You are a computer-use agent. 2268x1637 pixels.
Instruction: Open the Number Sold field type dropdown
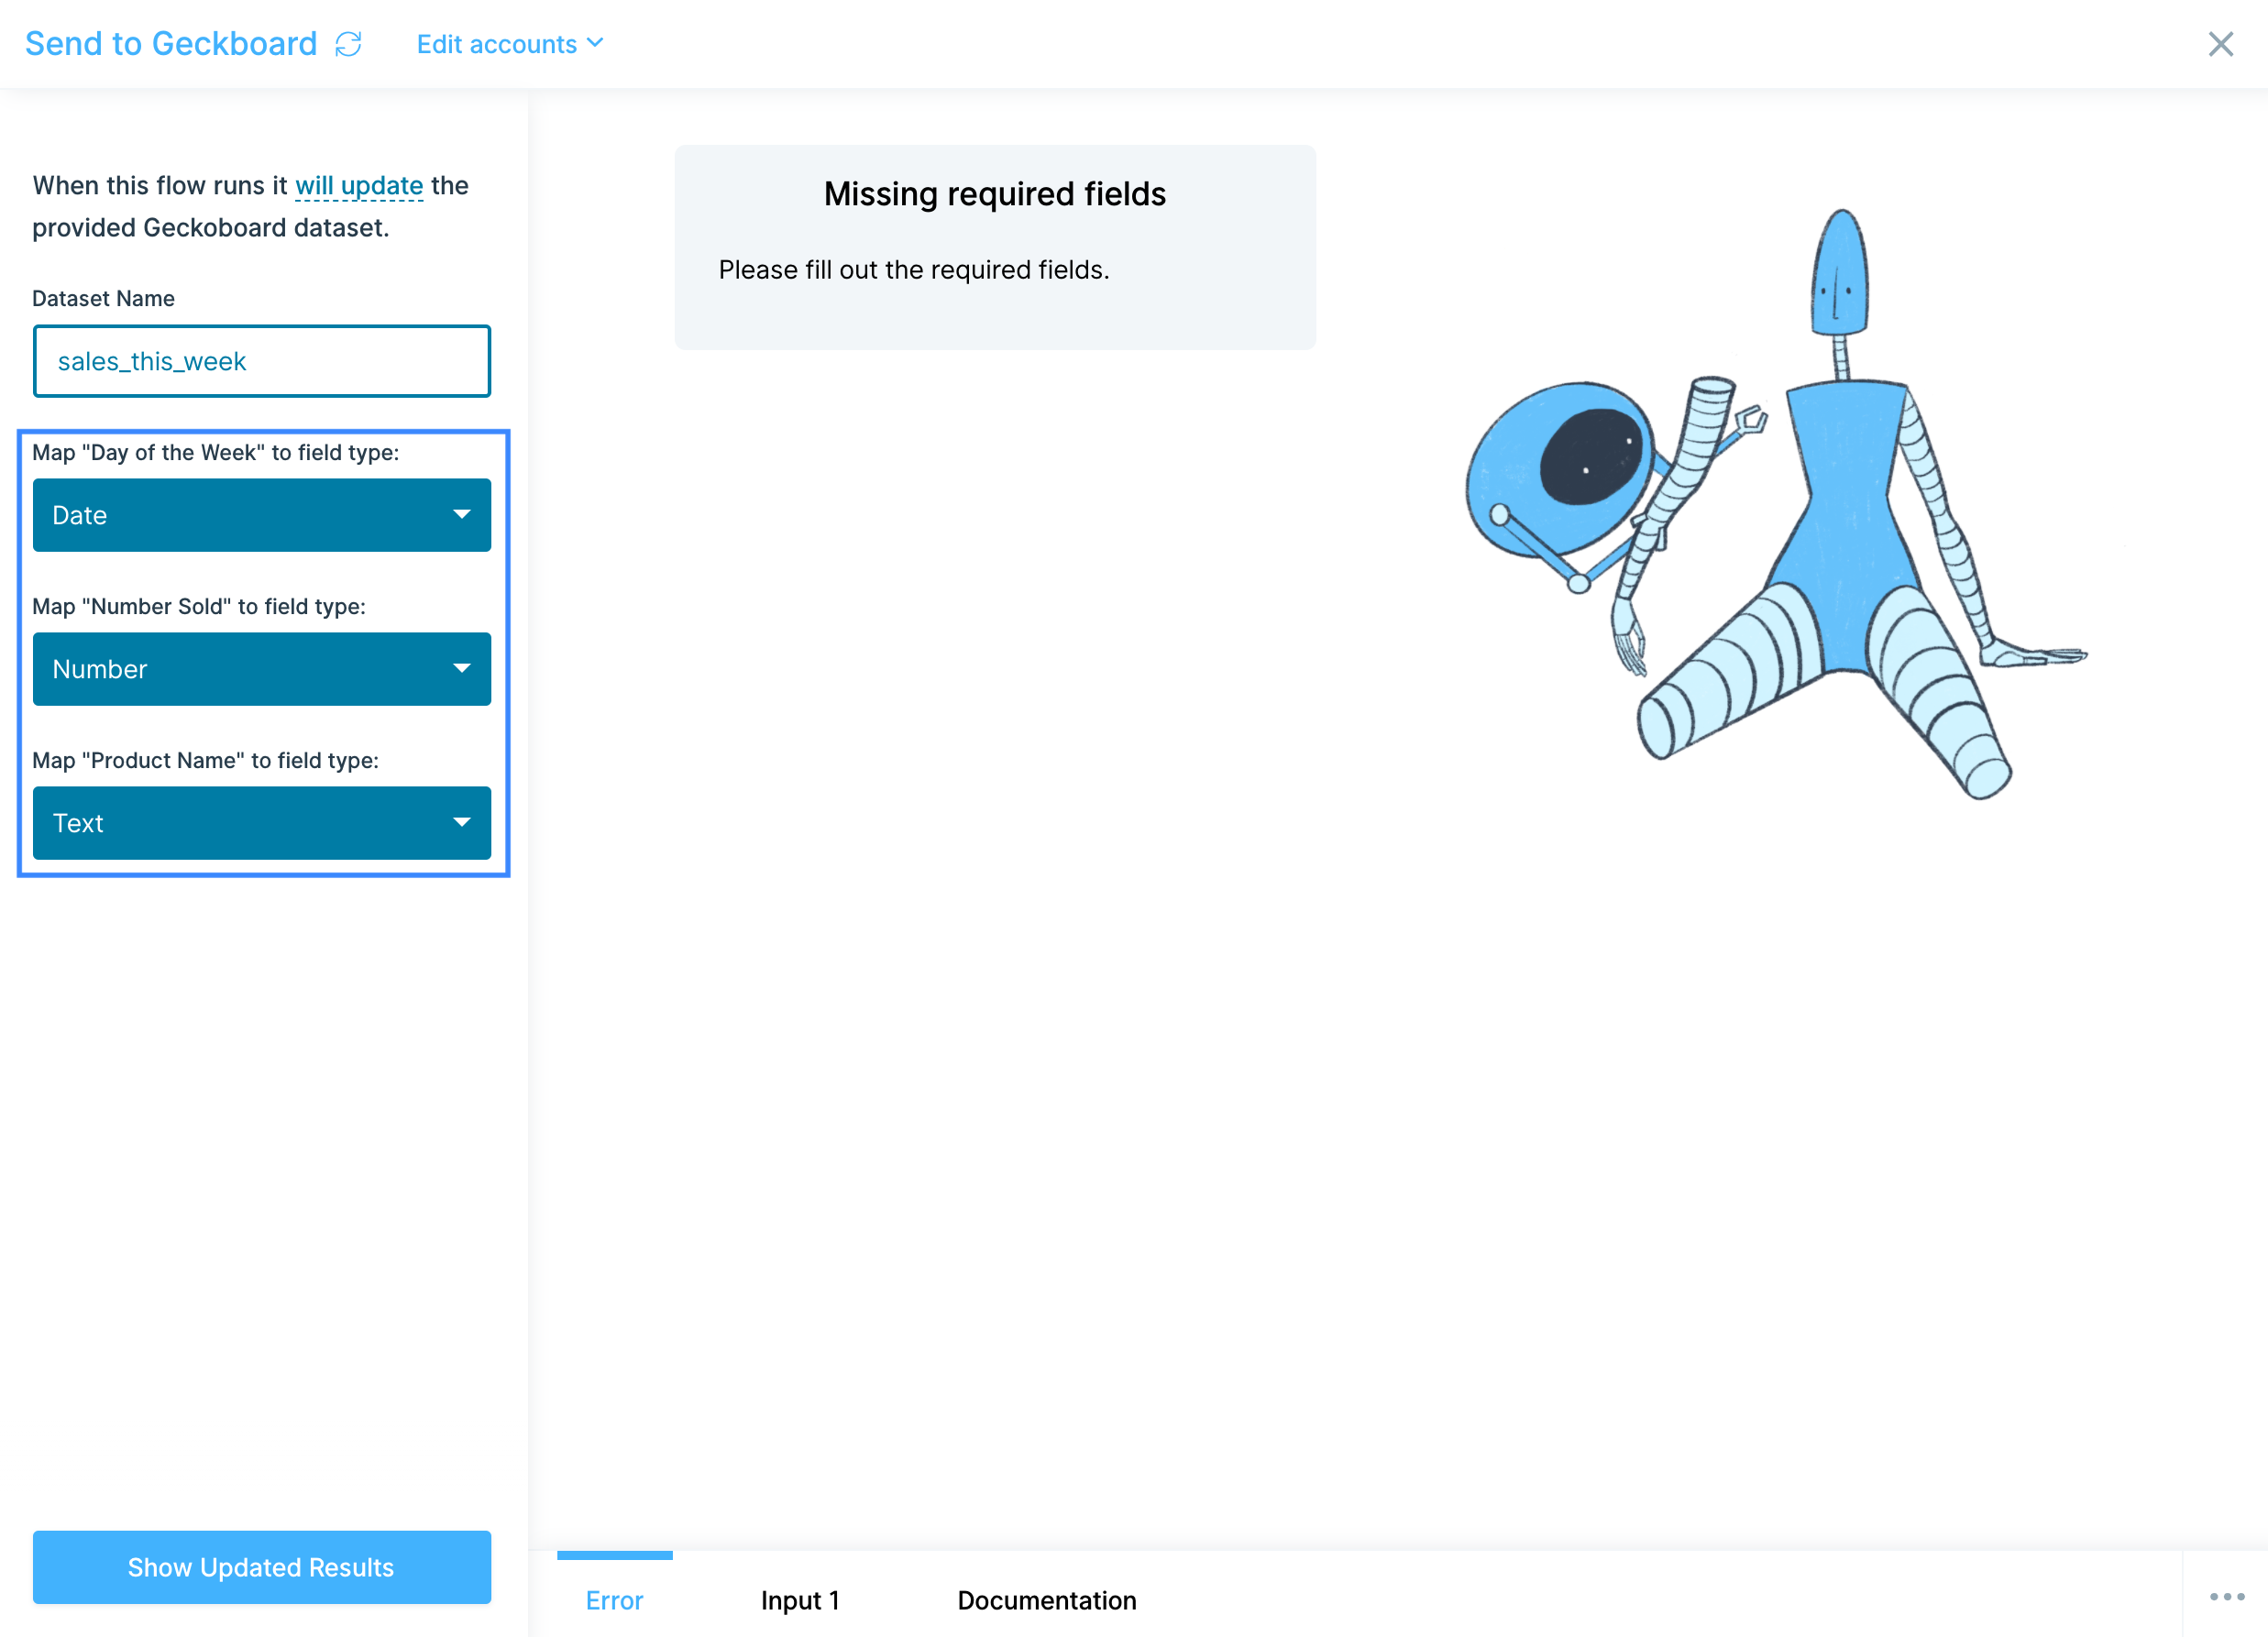click(262, 669)
